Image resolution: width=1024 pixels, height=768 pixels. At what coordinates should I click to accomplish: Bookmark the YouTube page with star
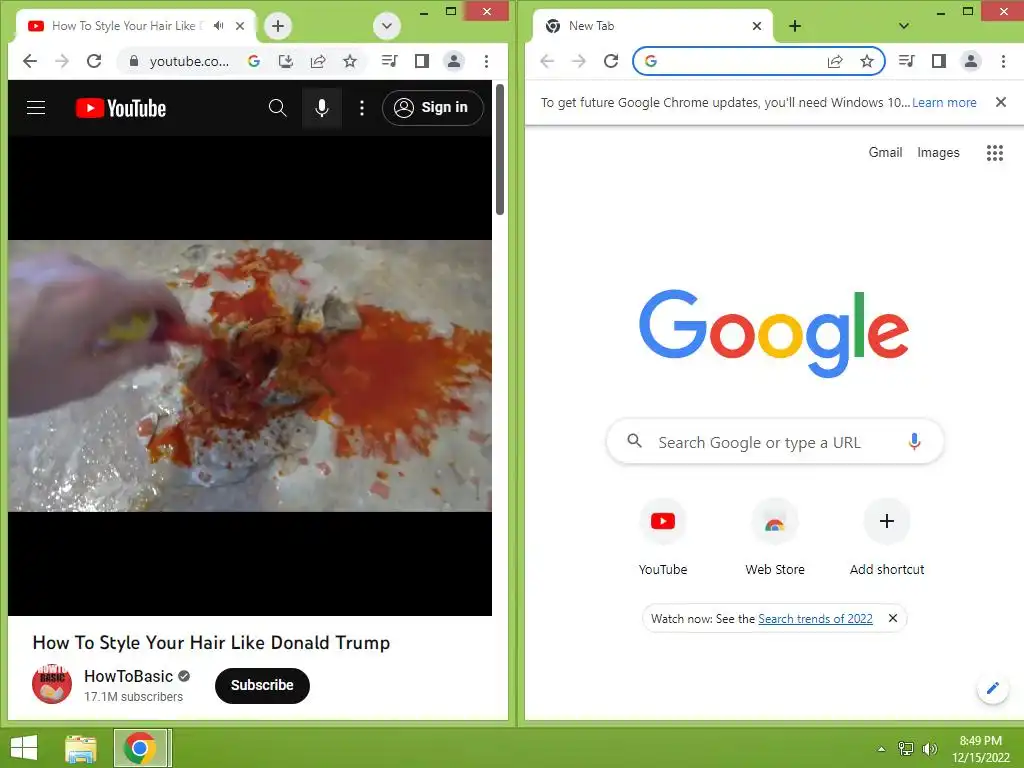tap(350, 61)
